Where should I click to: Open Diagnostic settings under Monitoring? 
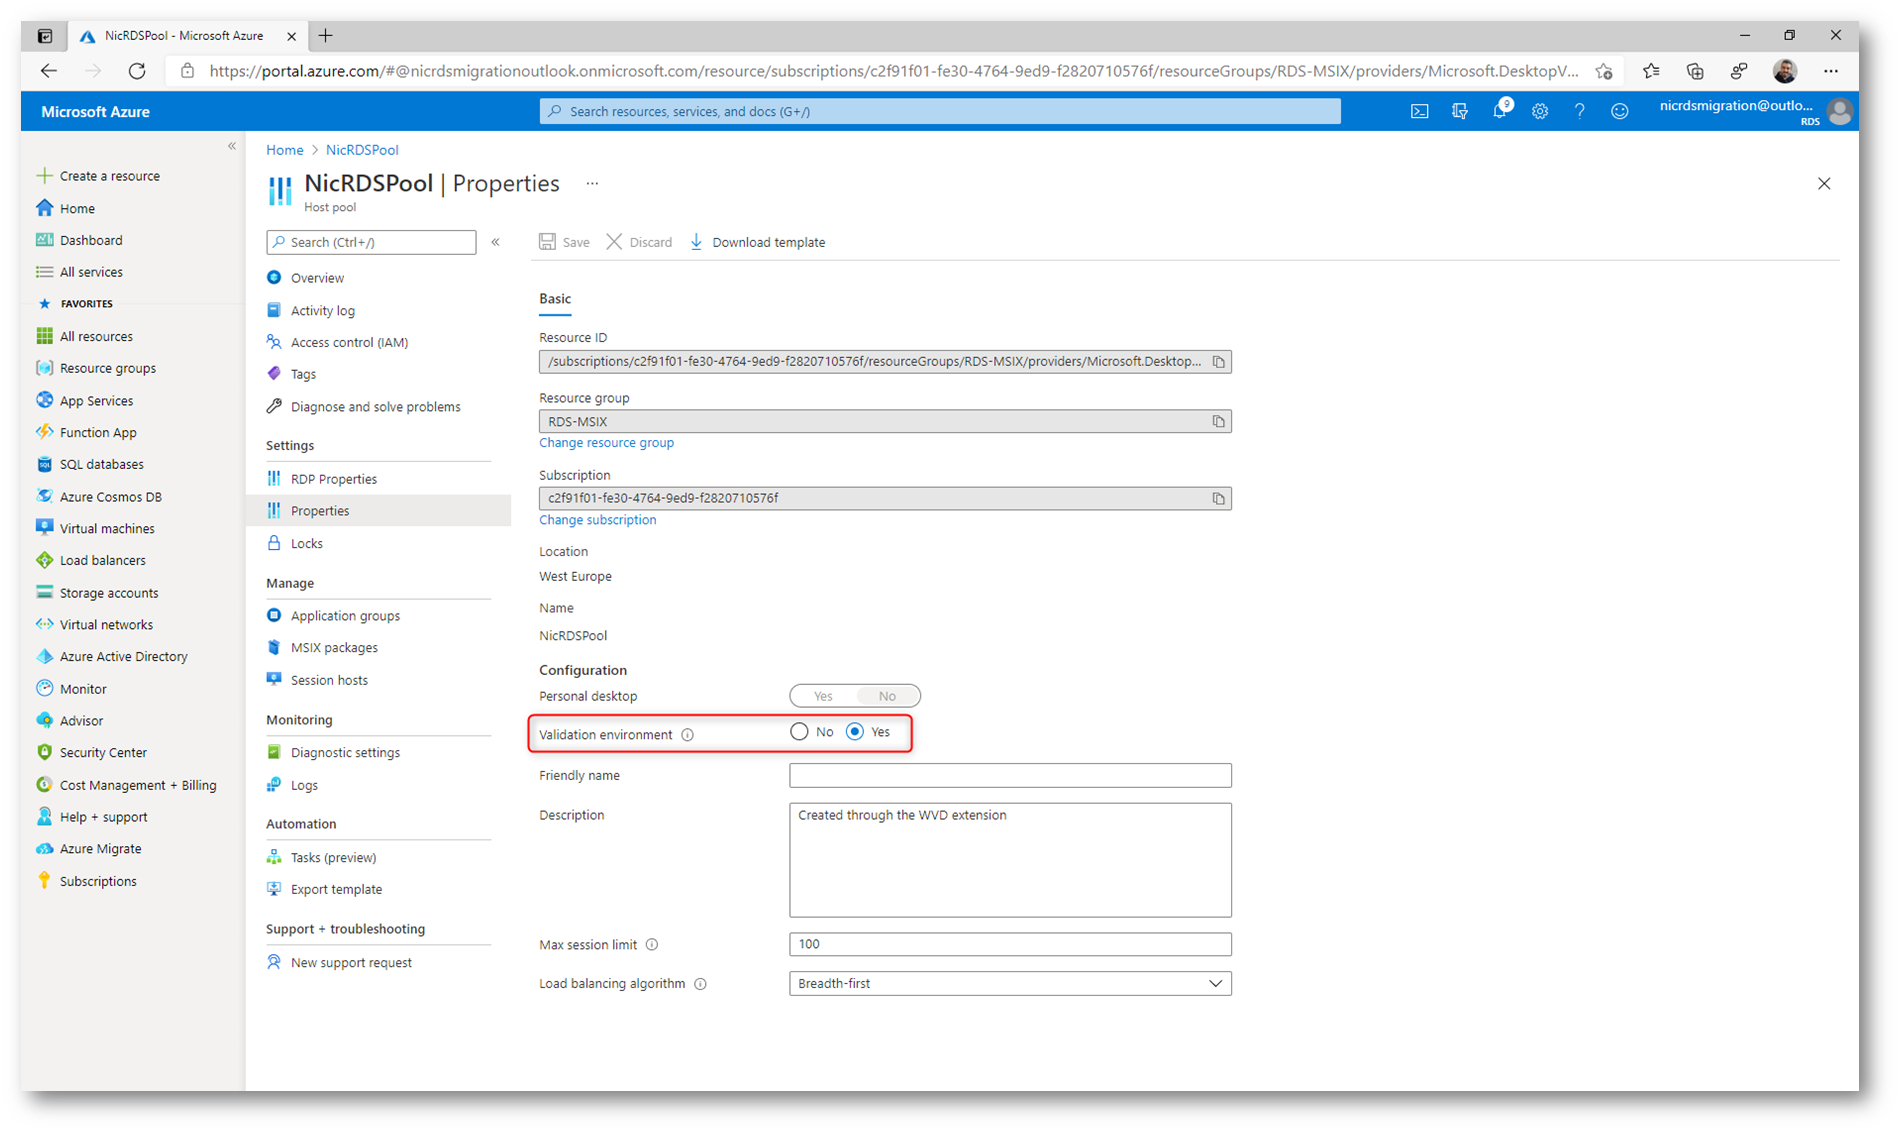click(345, 753)
